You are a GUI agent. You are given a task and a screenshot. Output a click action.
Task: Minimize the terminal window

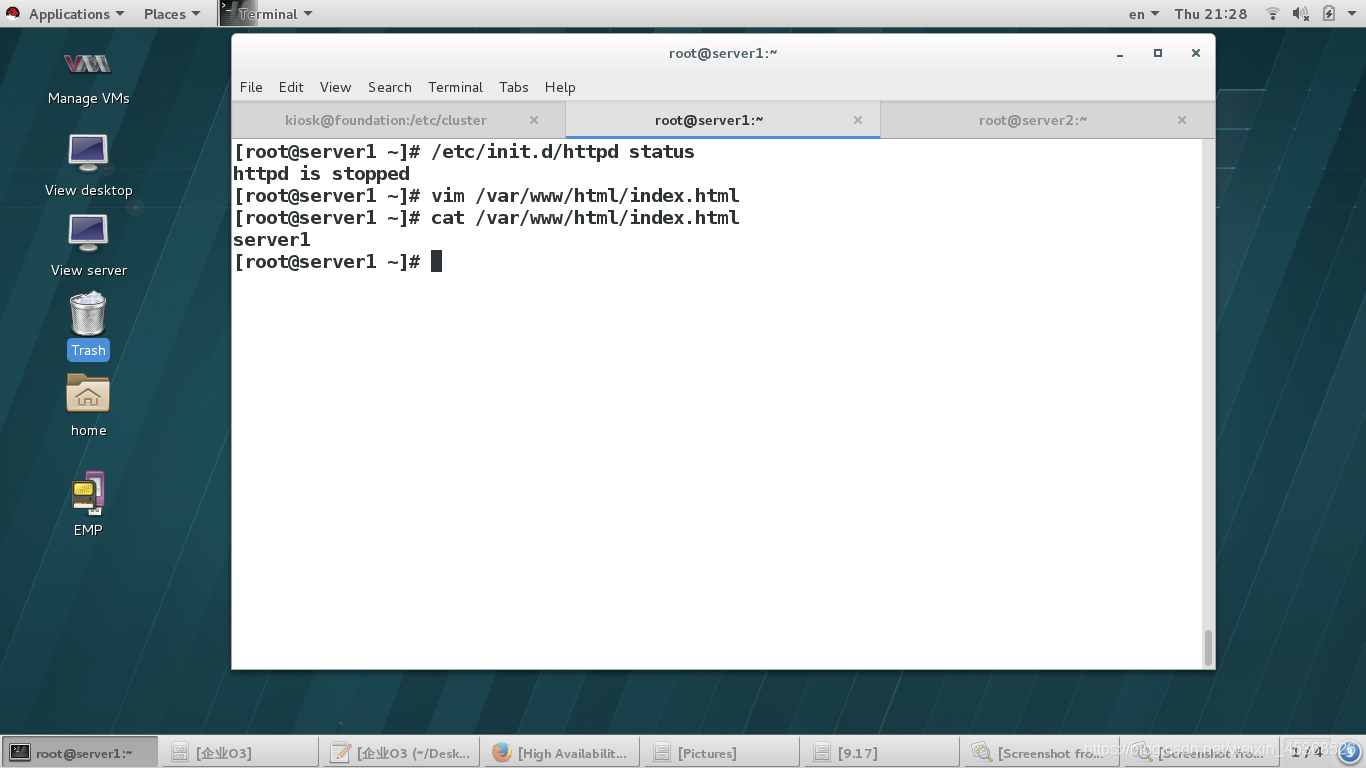tap(1121, 53)
